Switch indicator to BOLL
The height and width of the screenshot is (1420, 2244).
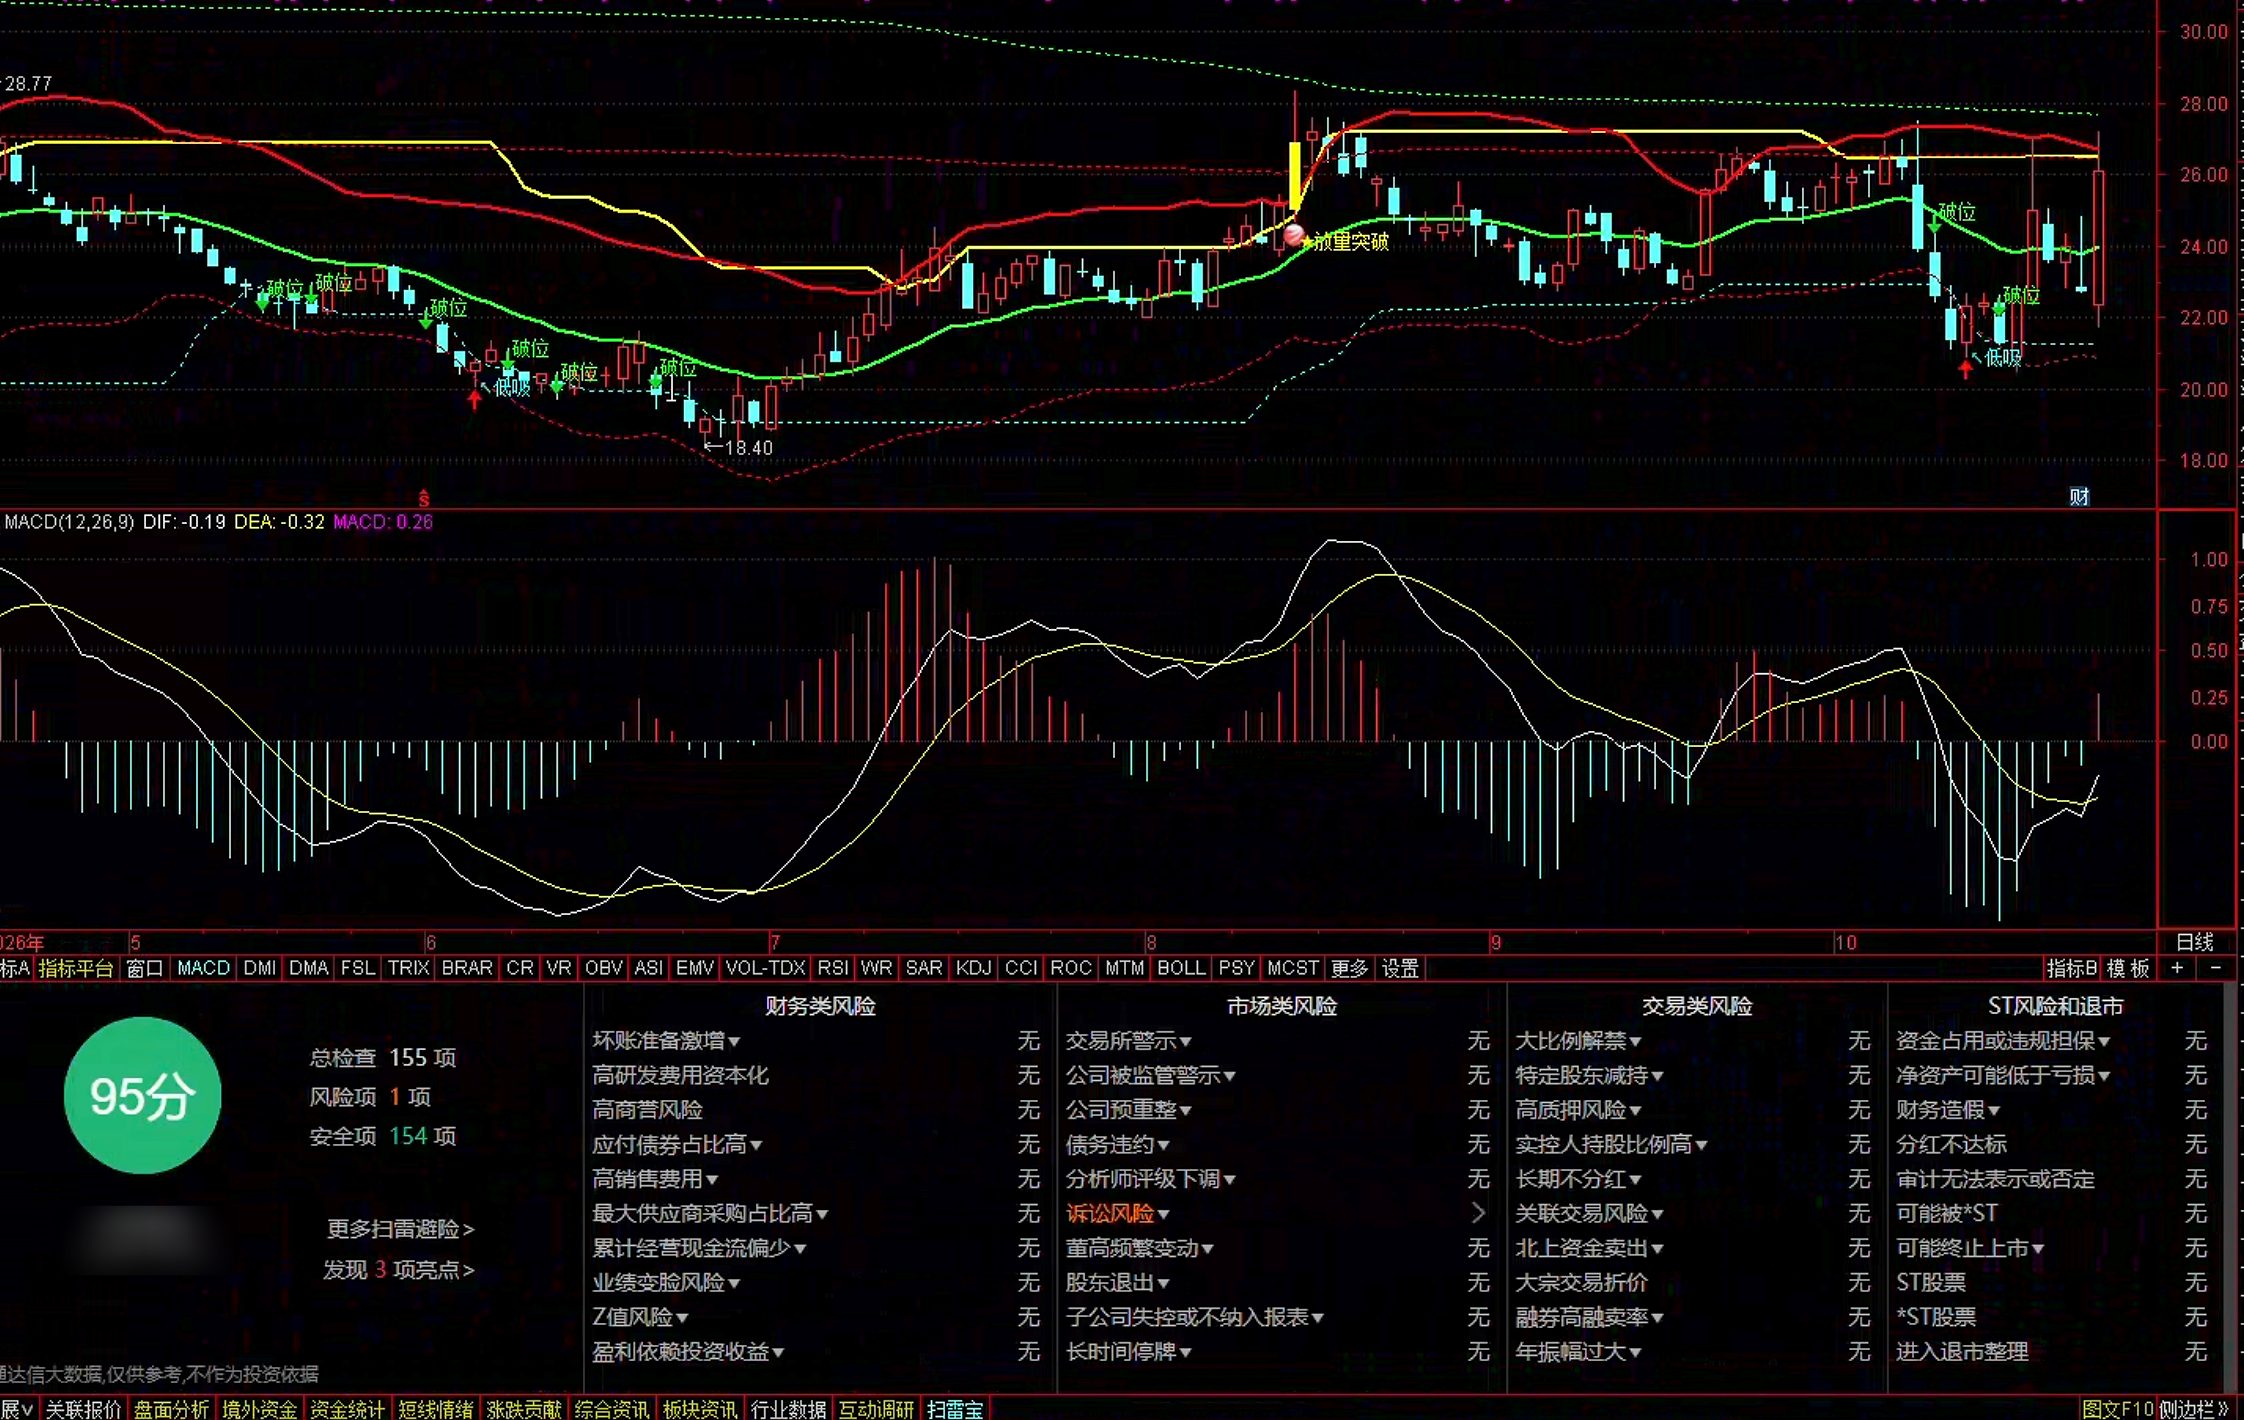point(1181,968)
